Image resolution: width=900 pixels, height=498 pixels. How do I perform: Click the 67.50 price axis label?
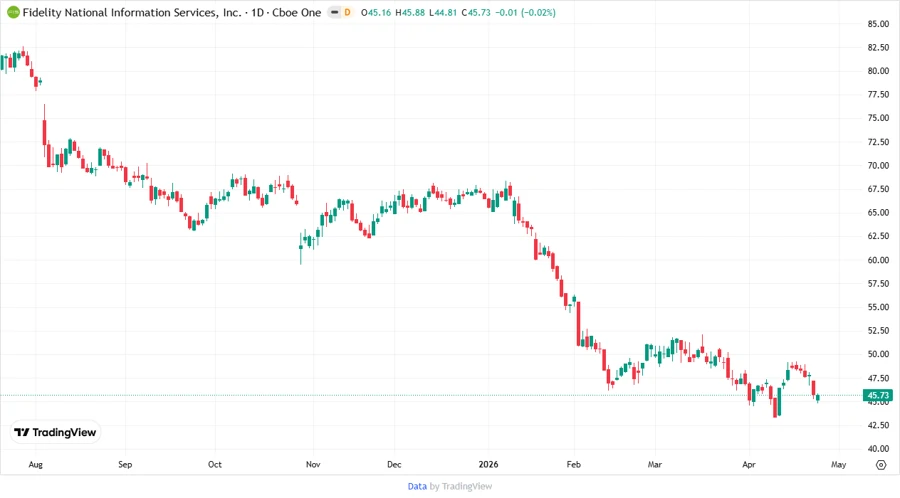(878, 189)
